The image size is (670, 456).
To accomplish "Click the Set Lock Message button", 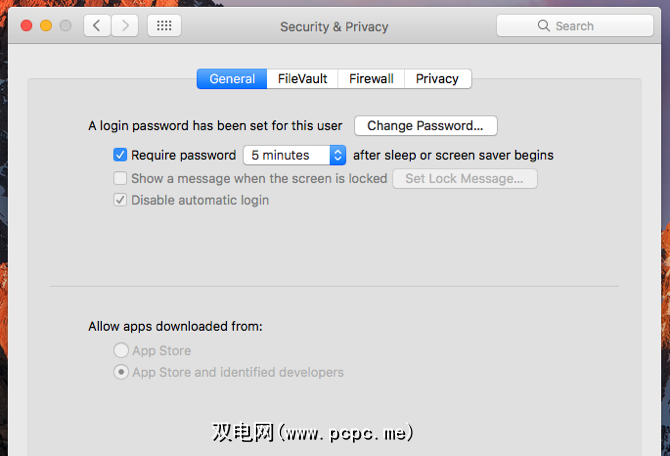I will [x=464, y=179].
